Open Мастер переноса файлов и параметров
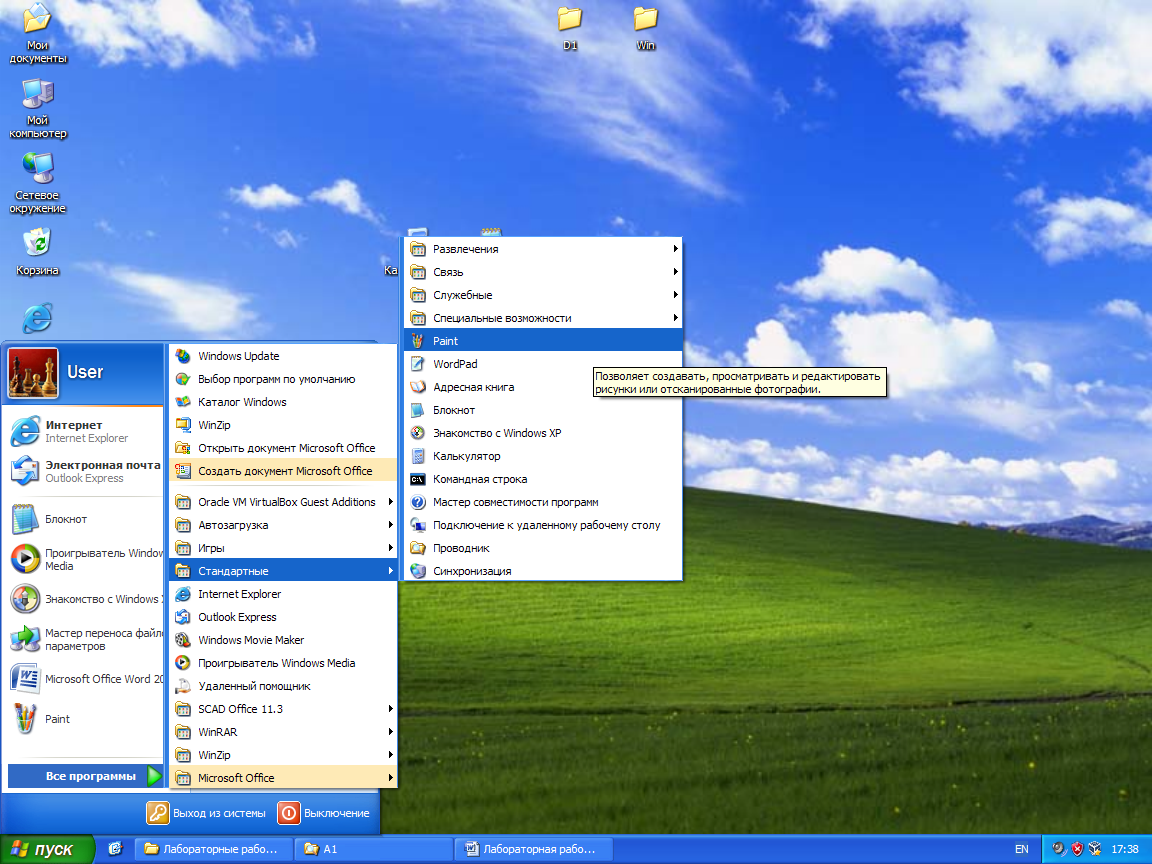The width and height of the screenshot is (1152, 864). click(x=85, y=639)
